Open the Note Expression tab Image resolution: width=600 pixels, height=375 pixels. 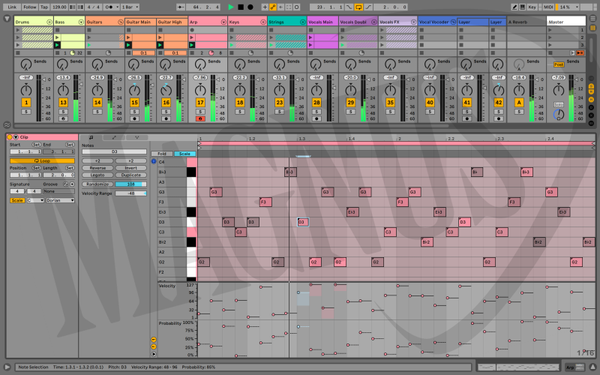(x=137, y=137)
